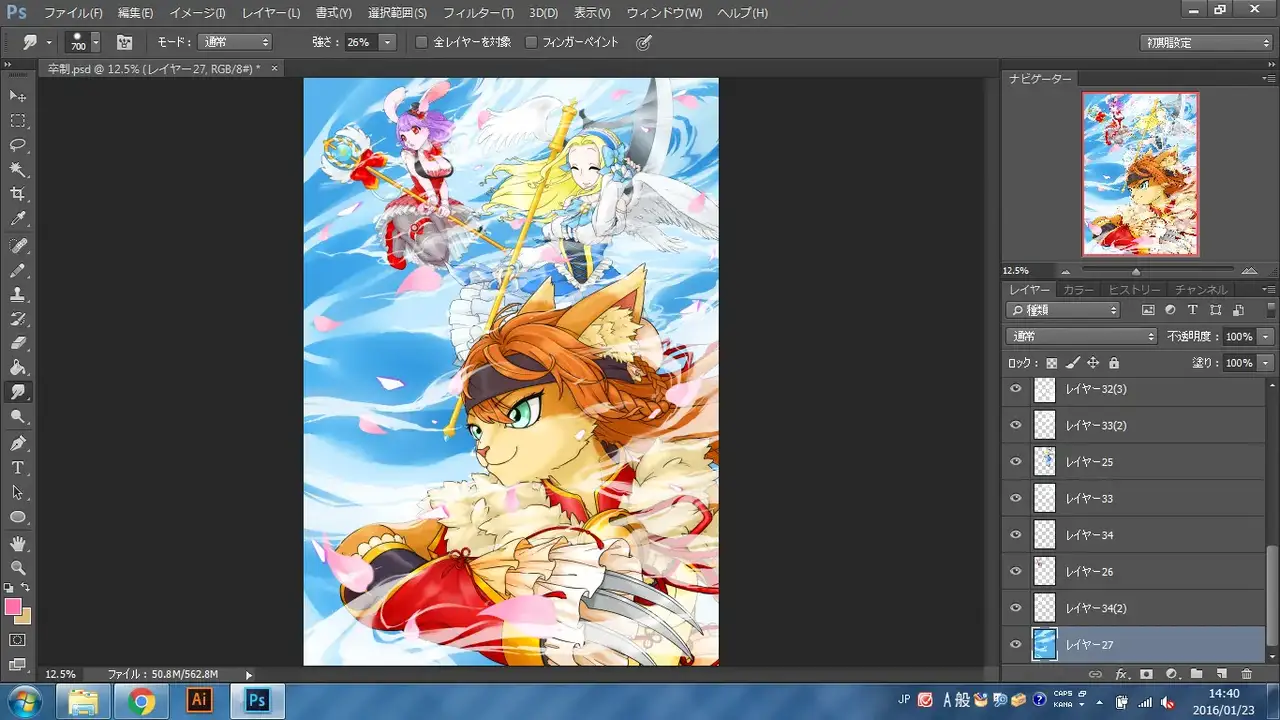Hide layer レイヤー25 with its eye icon
Screen dimensions: 1280x720
1016,462
